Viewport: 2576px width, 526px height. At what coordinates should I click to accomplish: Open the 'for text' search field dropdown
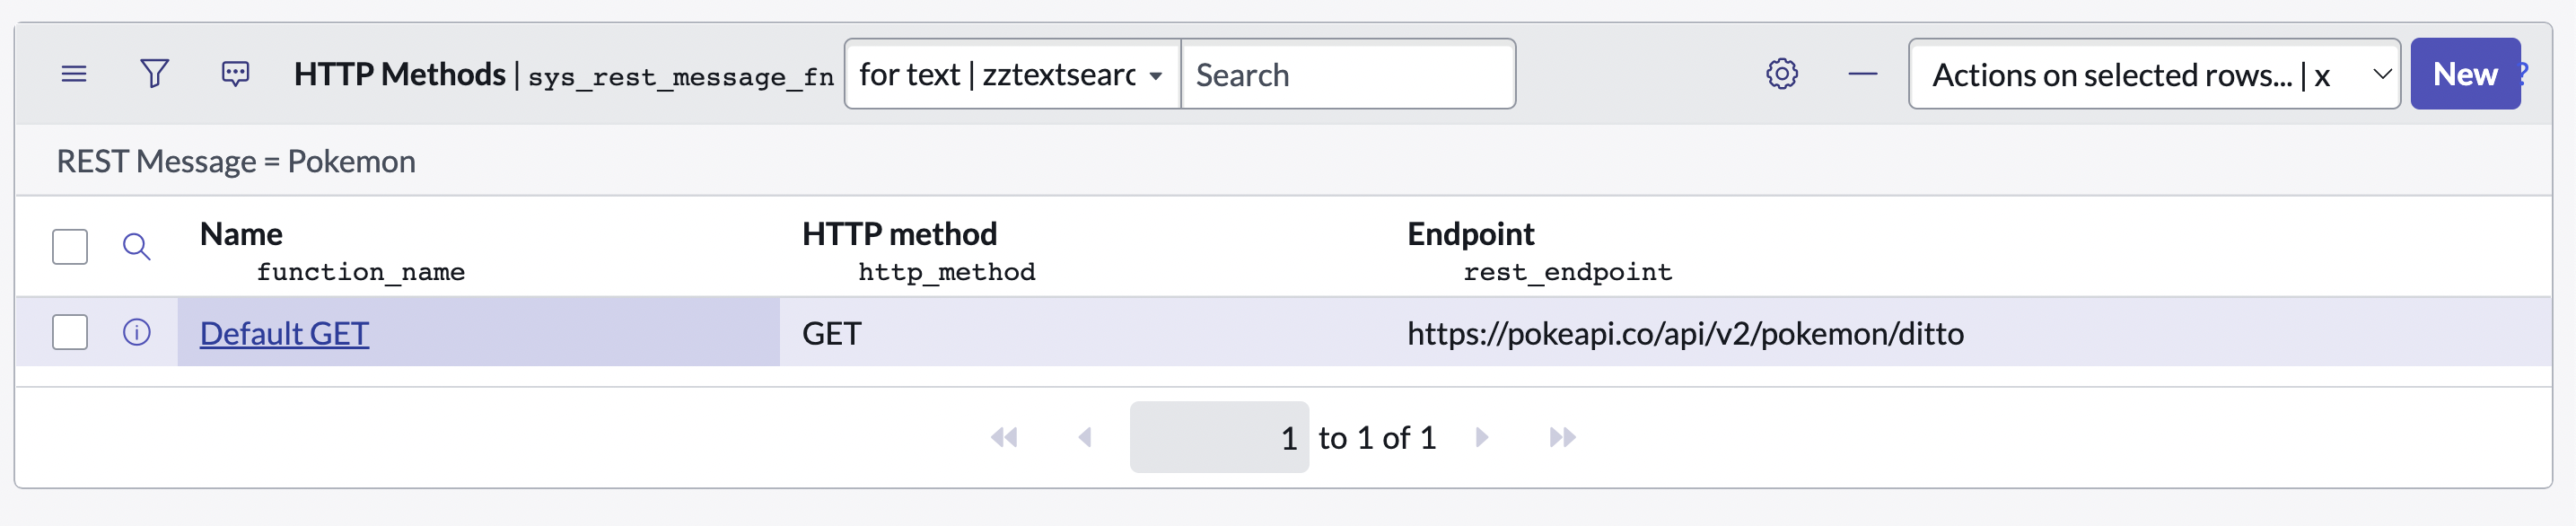(x=1011, y=74)
